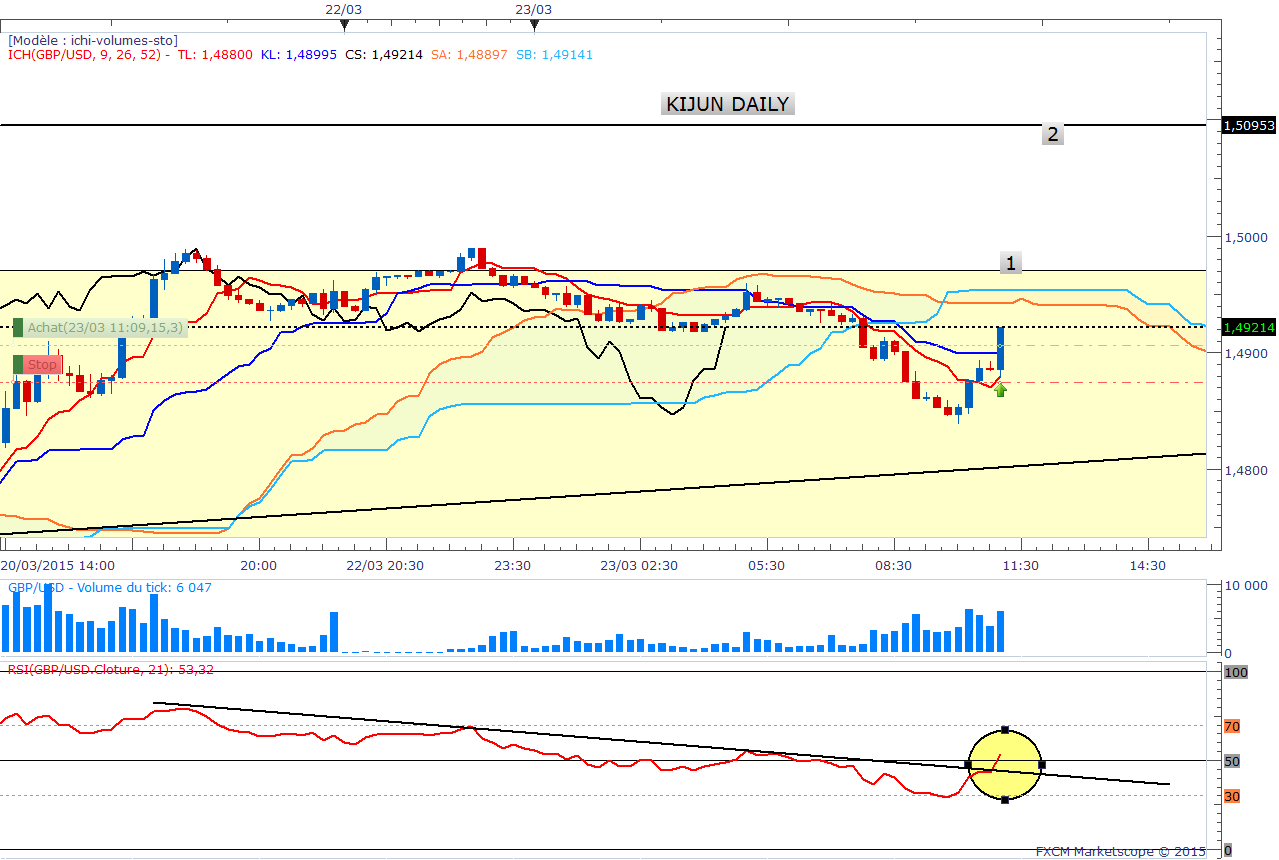Click the TL: 1,48800 value

coord(214,55)
